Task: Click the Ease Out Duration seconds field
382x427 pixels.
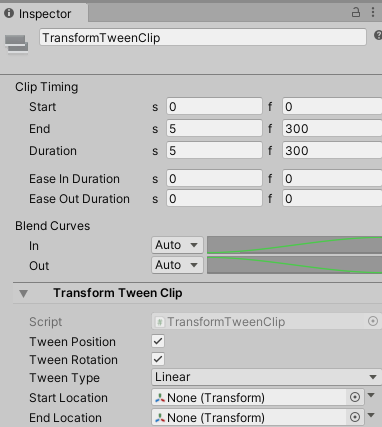Action: (214, 198)
